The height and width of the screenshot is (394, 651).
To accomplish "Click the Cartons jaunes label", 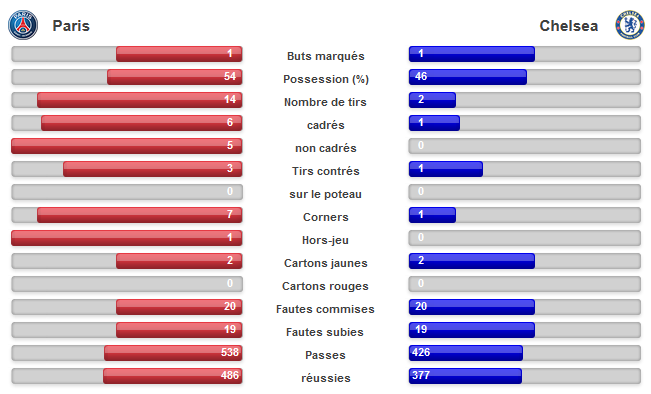I will (326, 263).
